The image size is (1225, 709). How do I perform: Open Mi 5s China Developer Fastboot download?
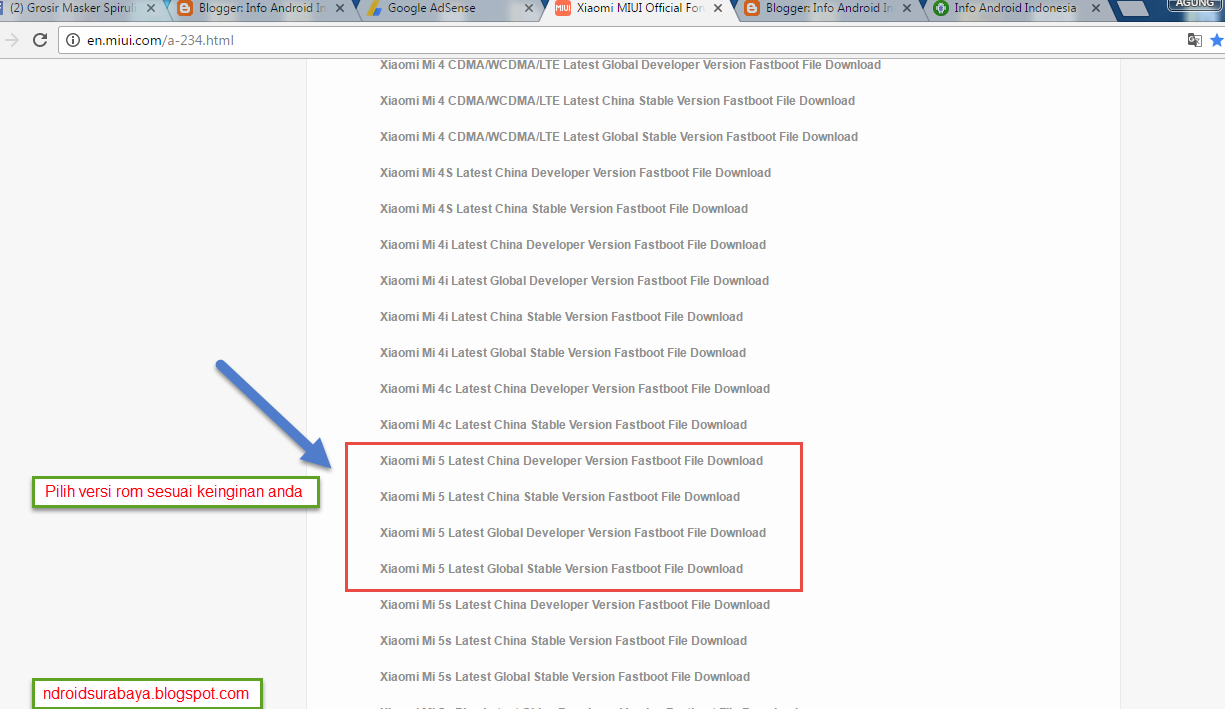pos(575,605)
